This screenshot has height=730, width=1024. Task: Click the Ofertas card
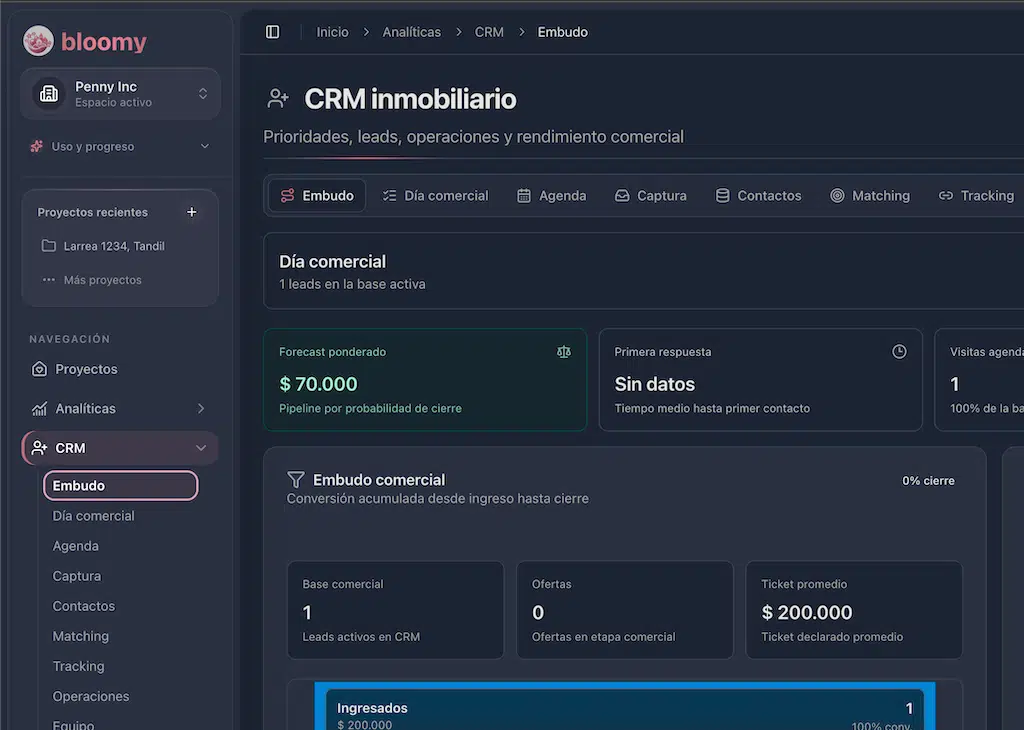click(625, 610)
